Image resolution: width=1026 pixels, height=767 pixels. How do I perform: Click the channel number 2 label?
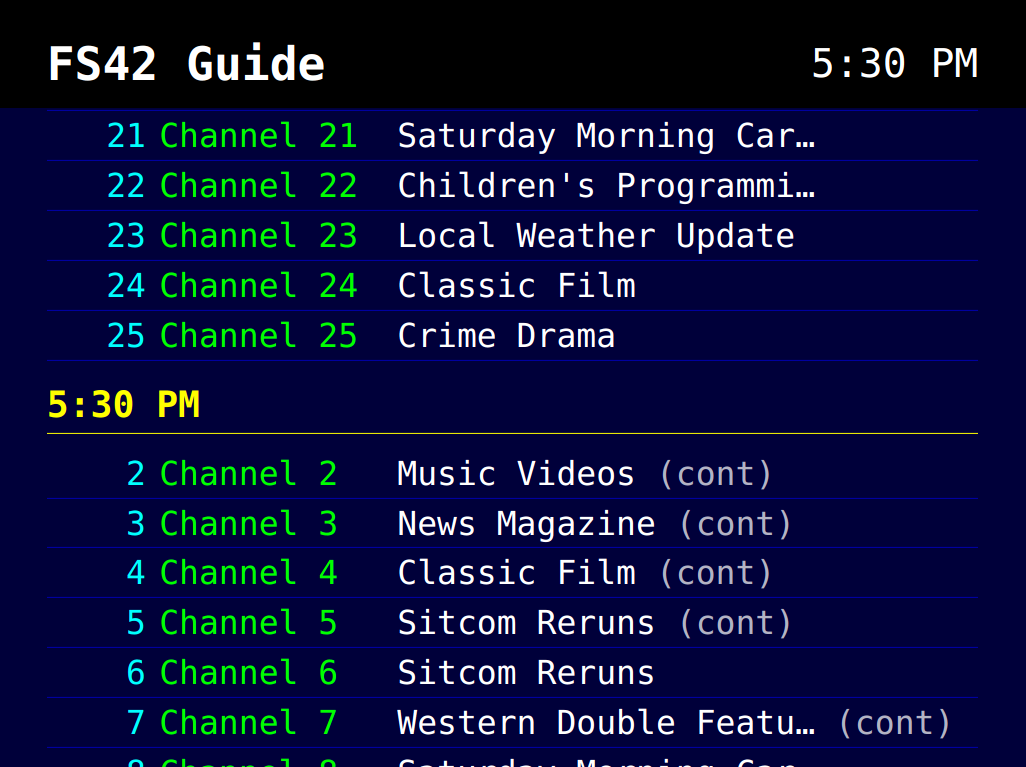point(133,473)
